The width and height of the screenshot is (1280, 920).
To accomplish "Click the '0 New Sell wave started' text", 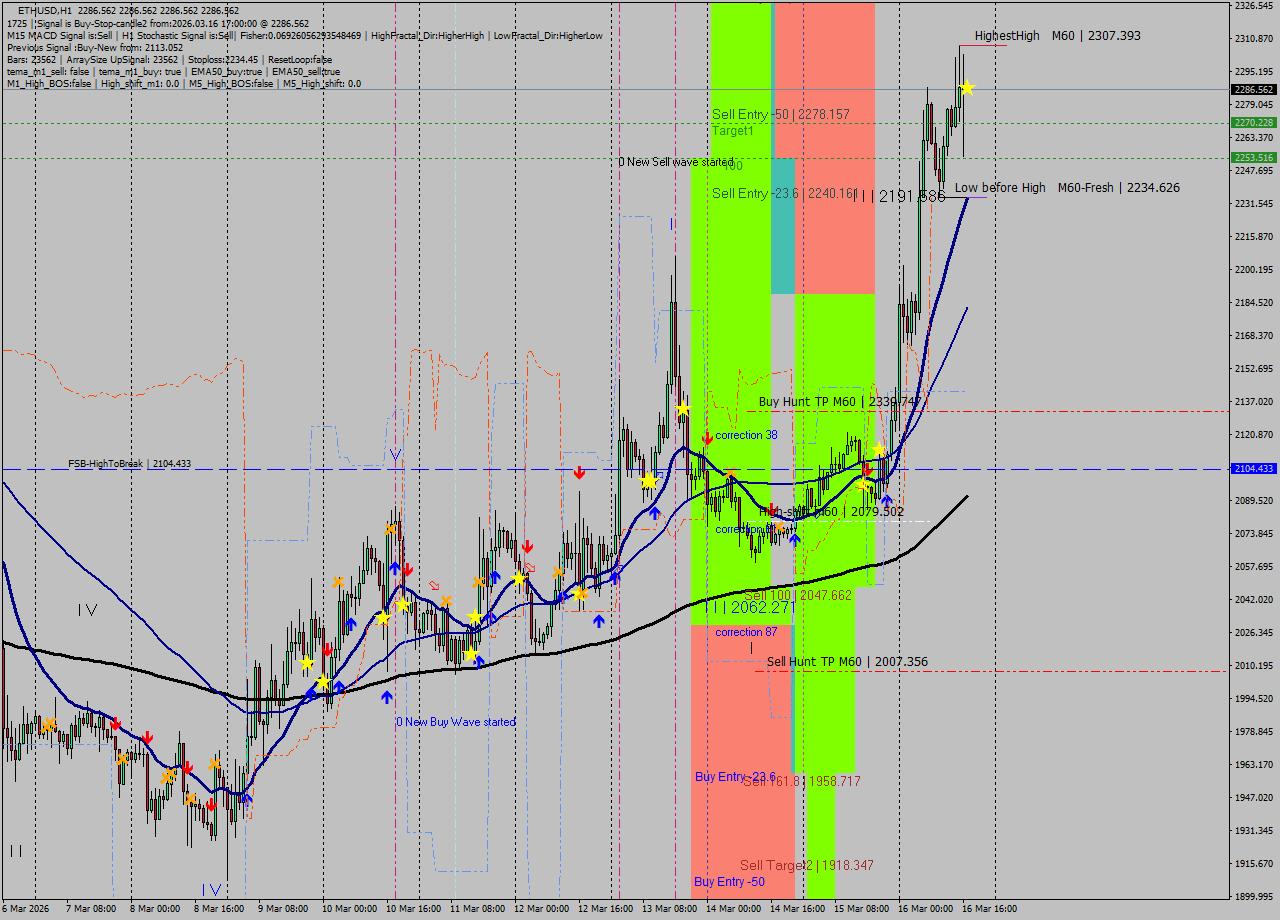I will pyautogui.click(x=675, y=162).
